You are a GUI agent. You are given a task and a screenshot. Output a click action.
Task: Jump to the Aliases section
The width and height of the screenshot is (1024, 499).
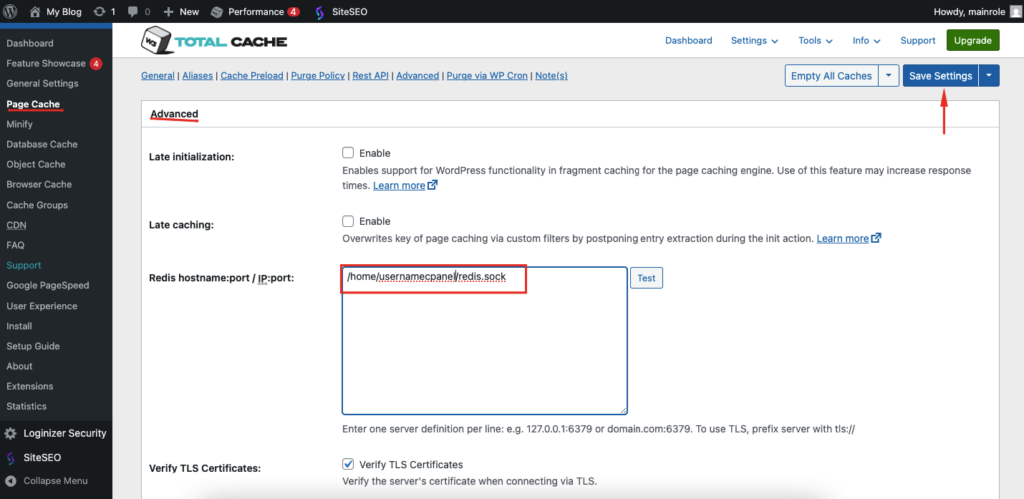click(197, 76)
